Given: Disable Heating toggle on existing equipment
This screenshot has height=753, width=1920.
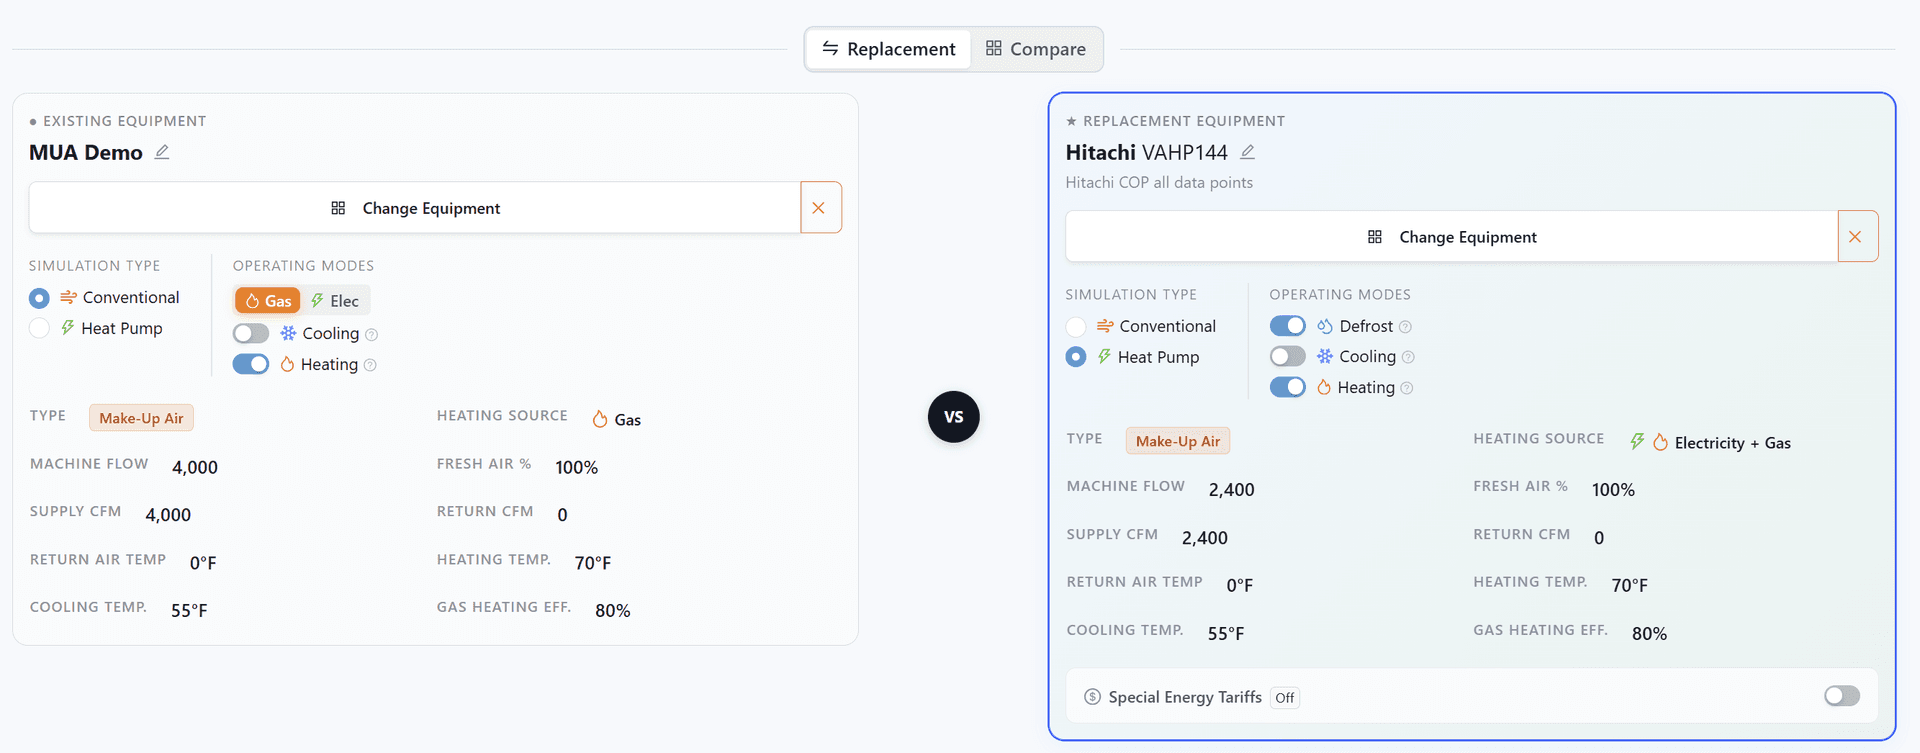Looking at the screenshot, I should (x=251, y=364).
